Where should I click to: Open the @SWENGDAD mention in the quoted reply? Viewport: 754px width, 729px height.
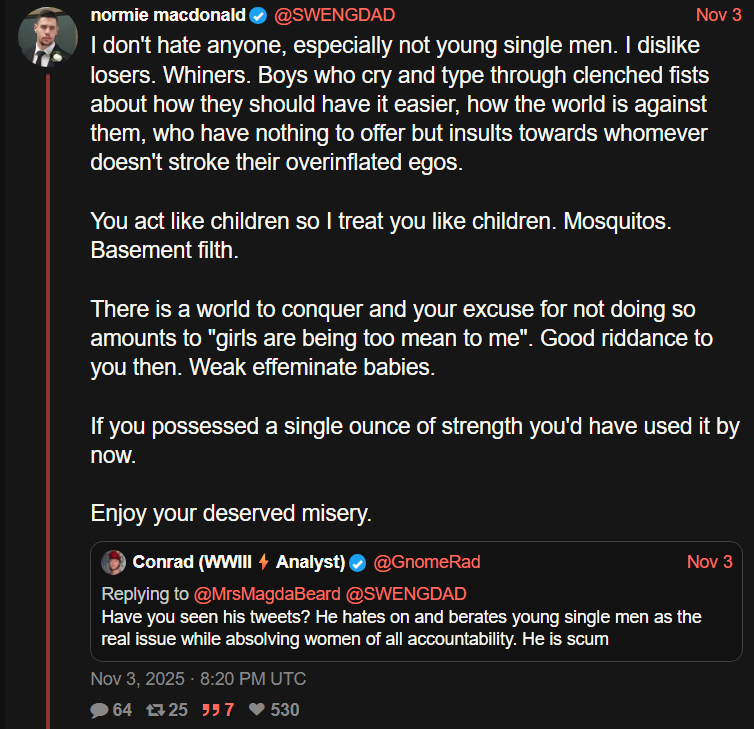click(x=406, y=594)
